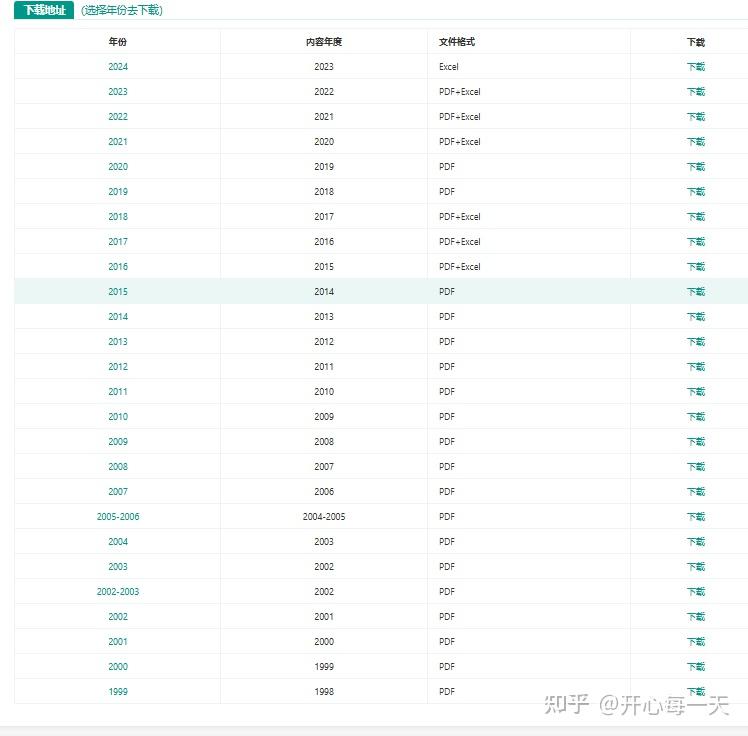Open the 下载地址 tab

44,10
